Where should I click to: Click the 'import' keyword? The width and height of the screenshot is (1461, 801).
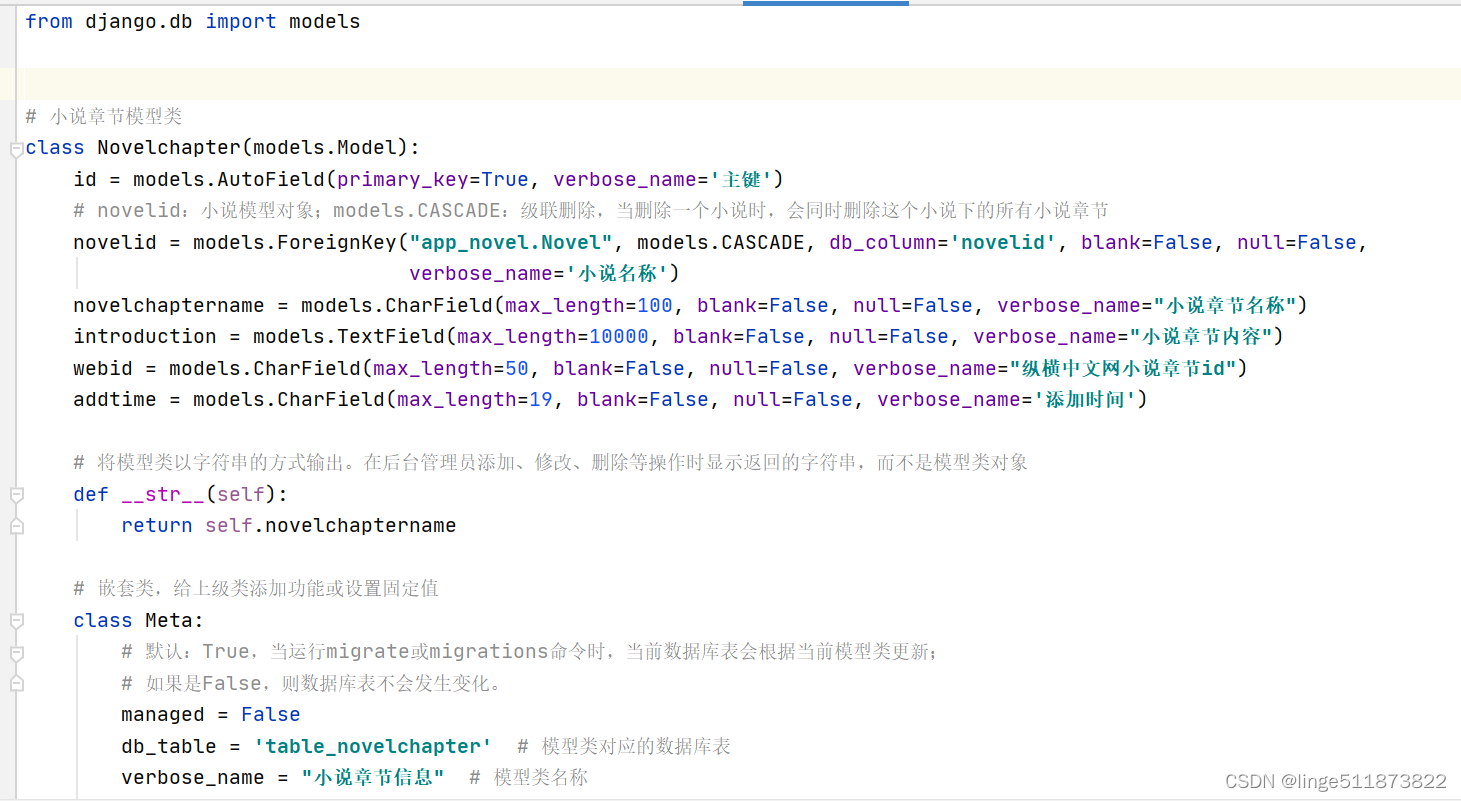pyautogui.click(x=241, y=21)
